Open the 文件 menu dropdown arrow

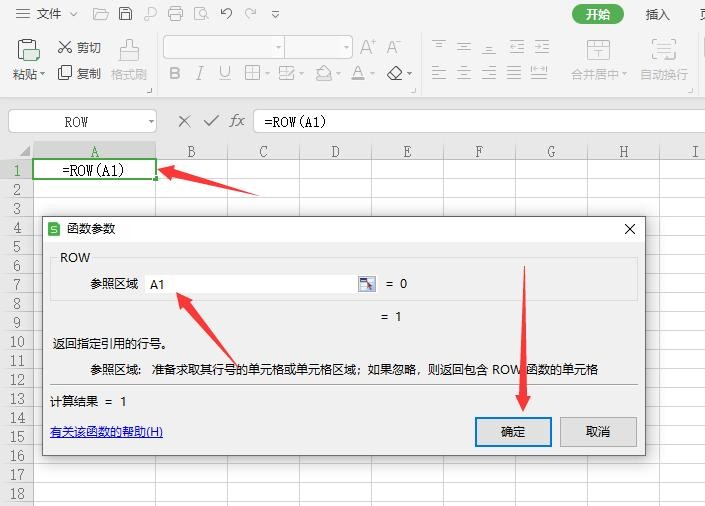click(71, 15)
